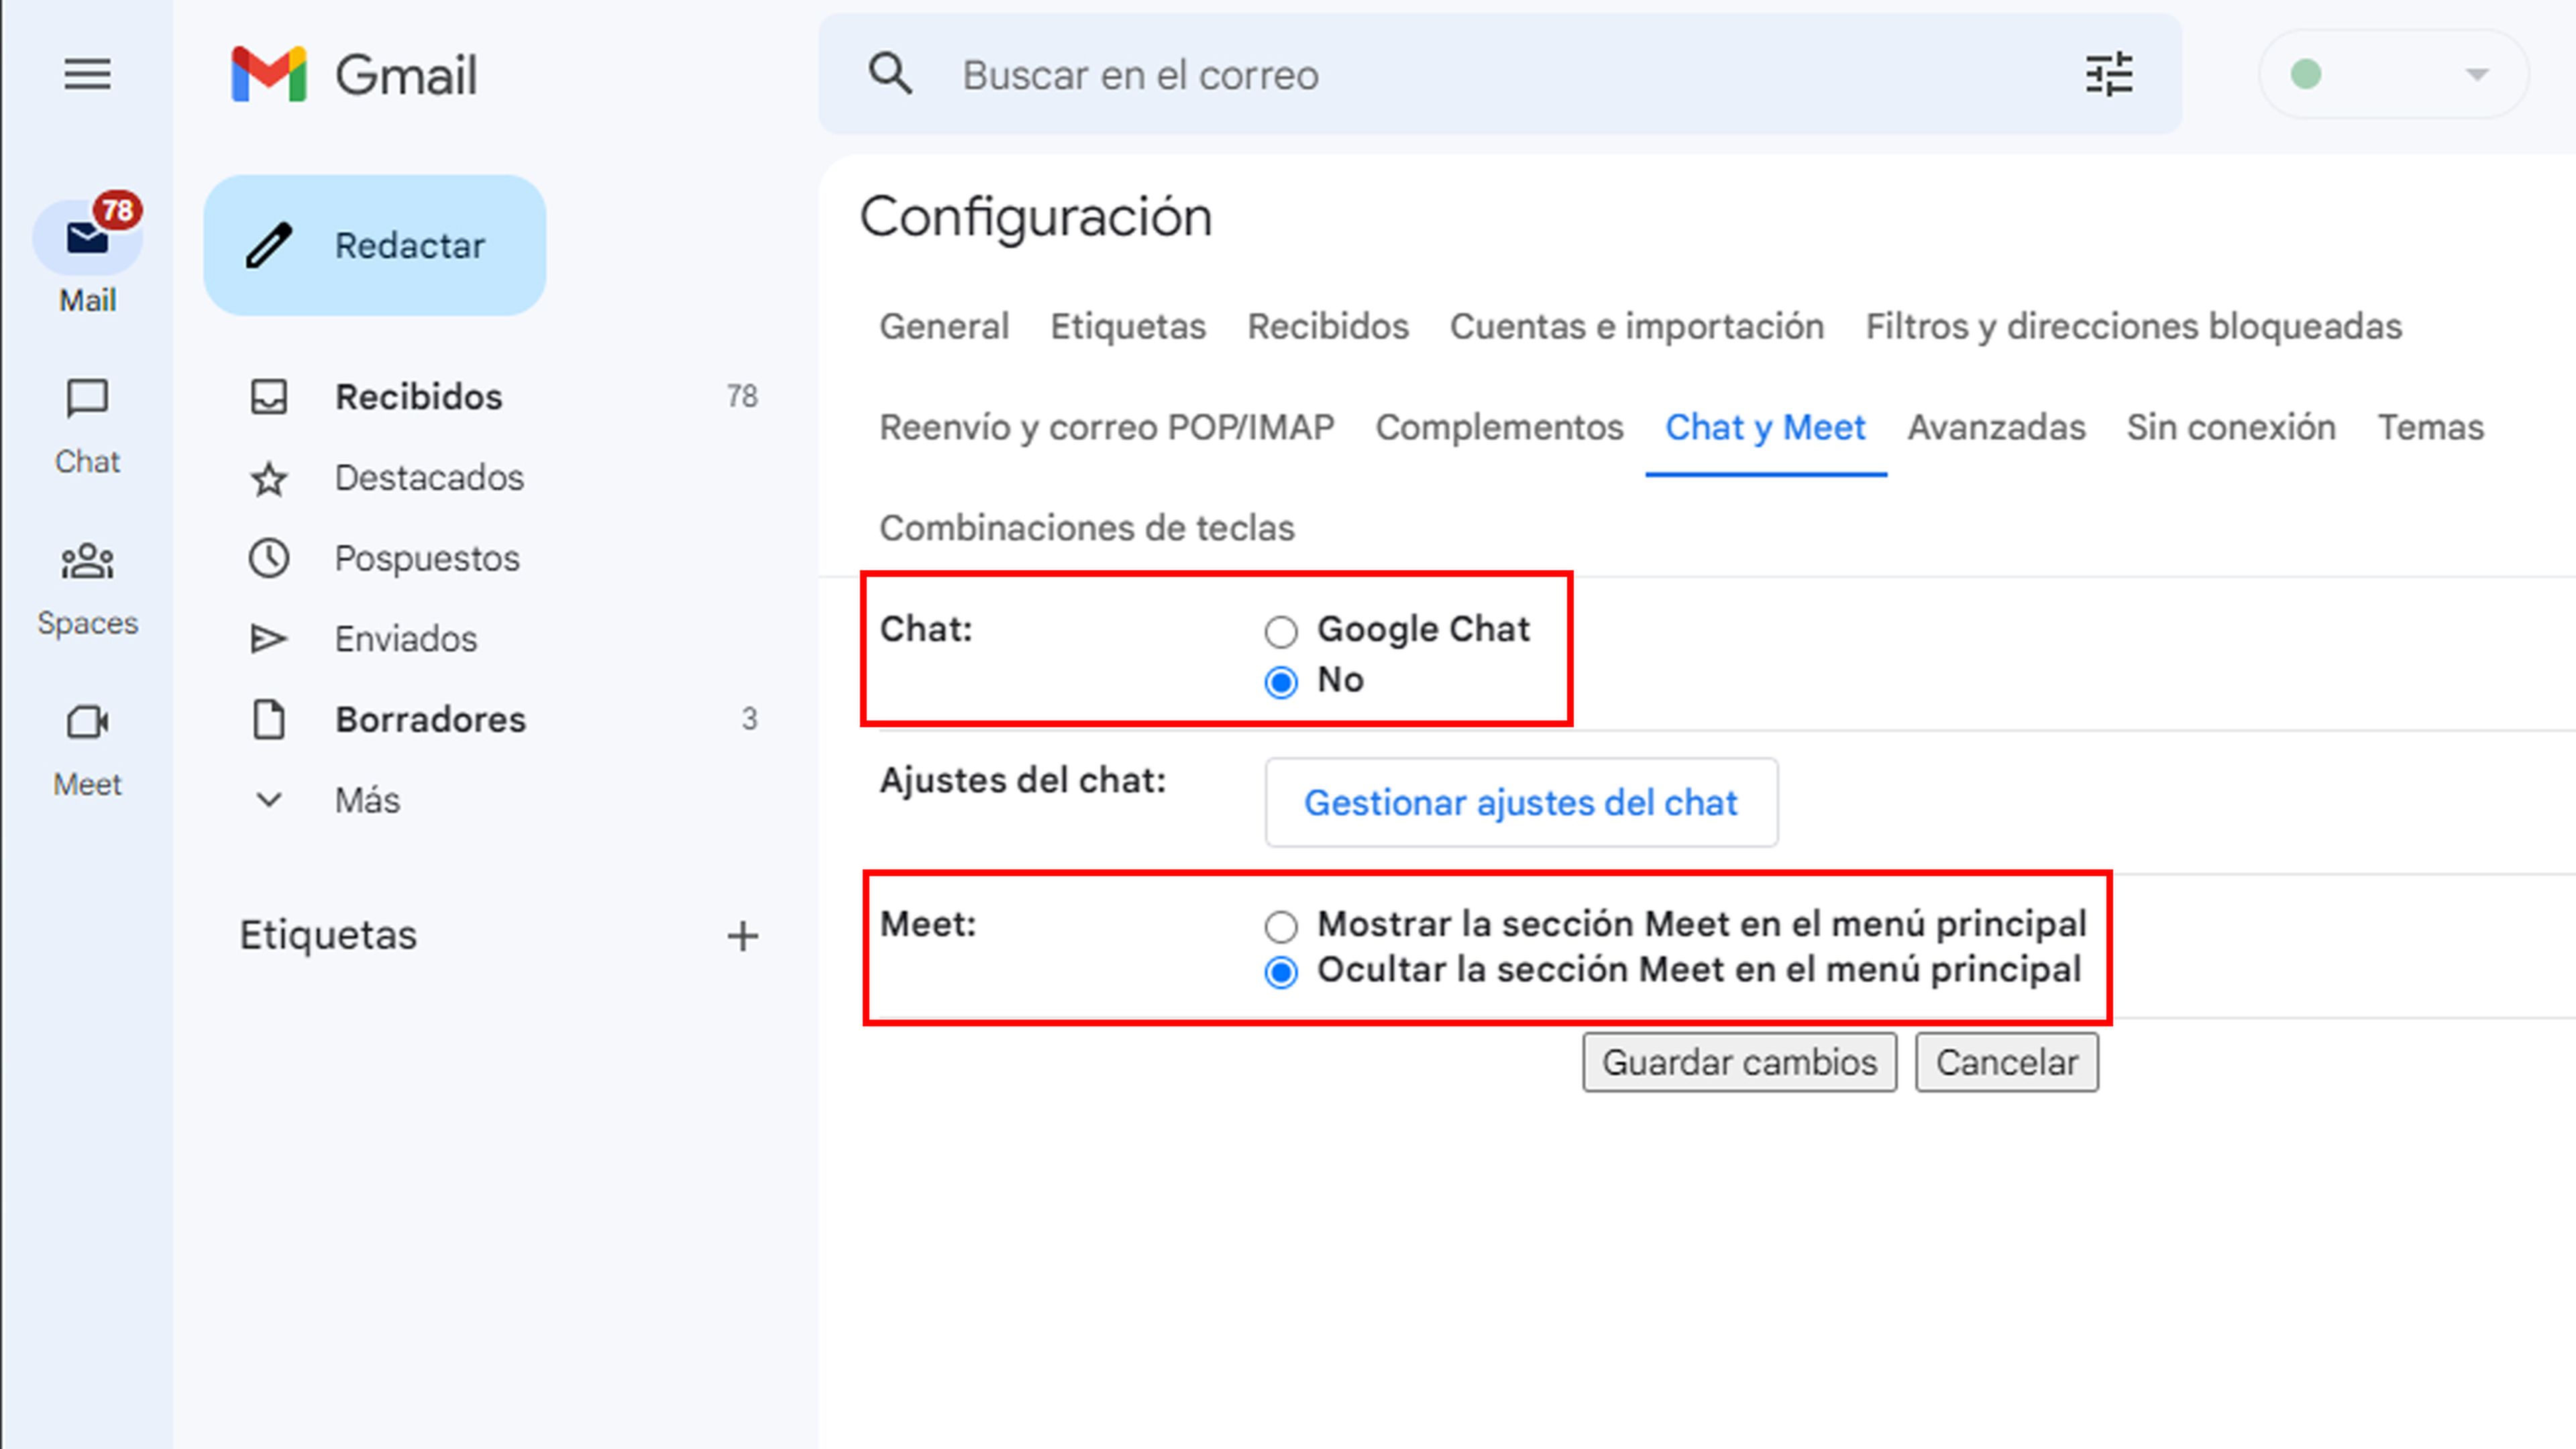Viewport: 2576px width, 1449px height.
Task: Enable Mostrar la sección Meet option
Action: point(1281,922)
